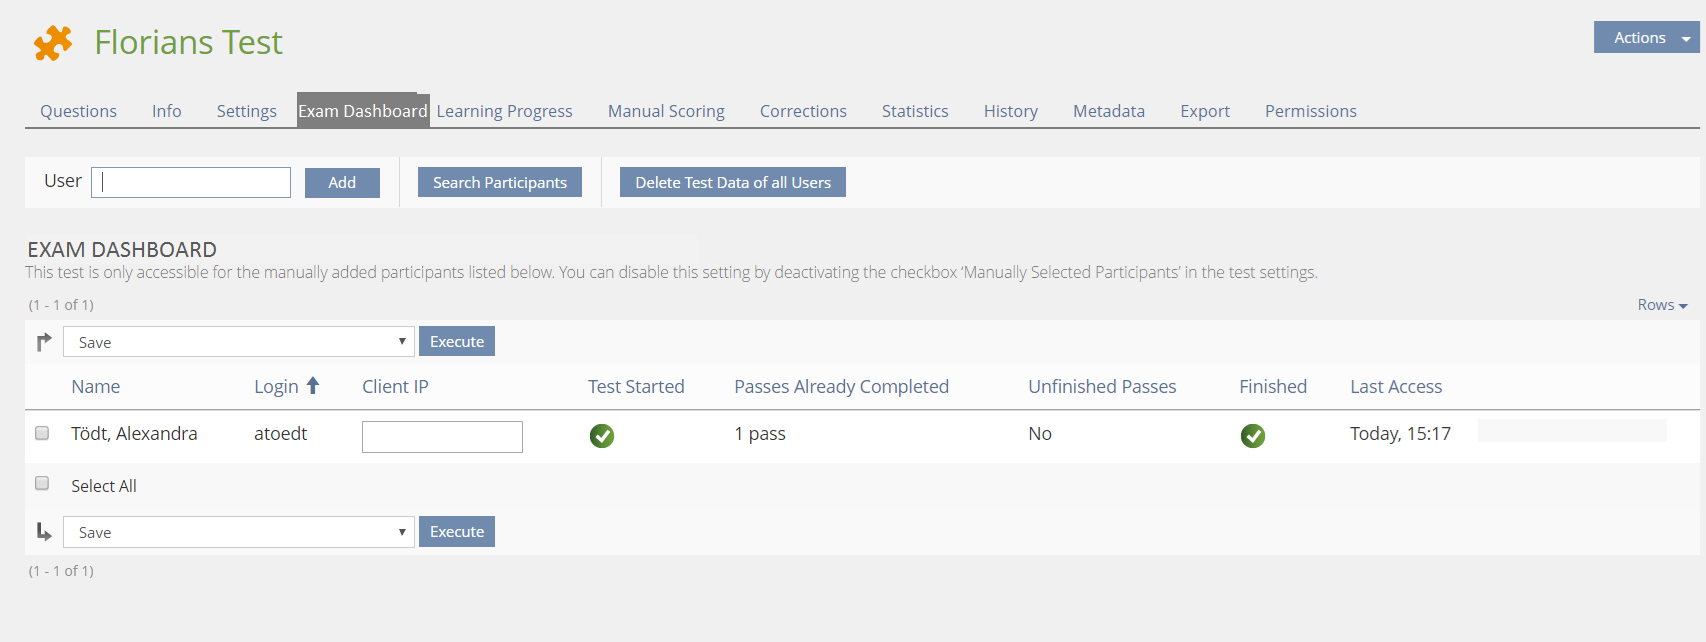Click the Login sort arrow icon

click(313, 386)
